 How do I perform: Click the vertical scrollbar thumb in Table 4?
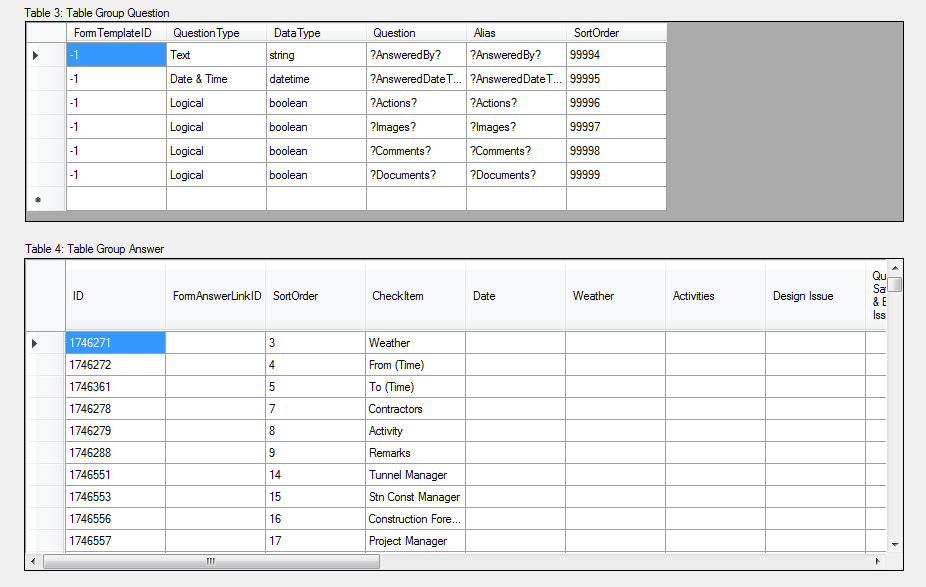(895, 284)
